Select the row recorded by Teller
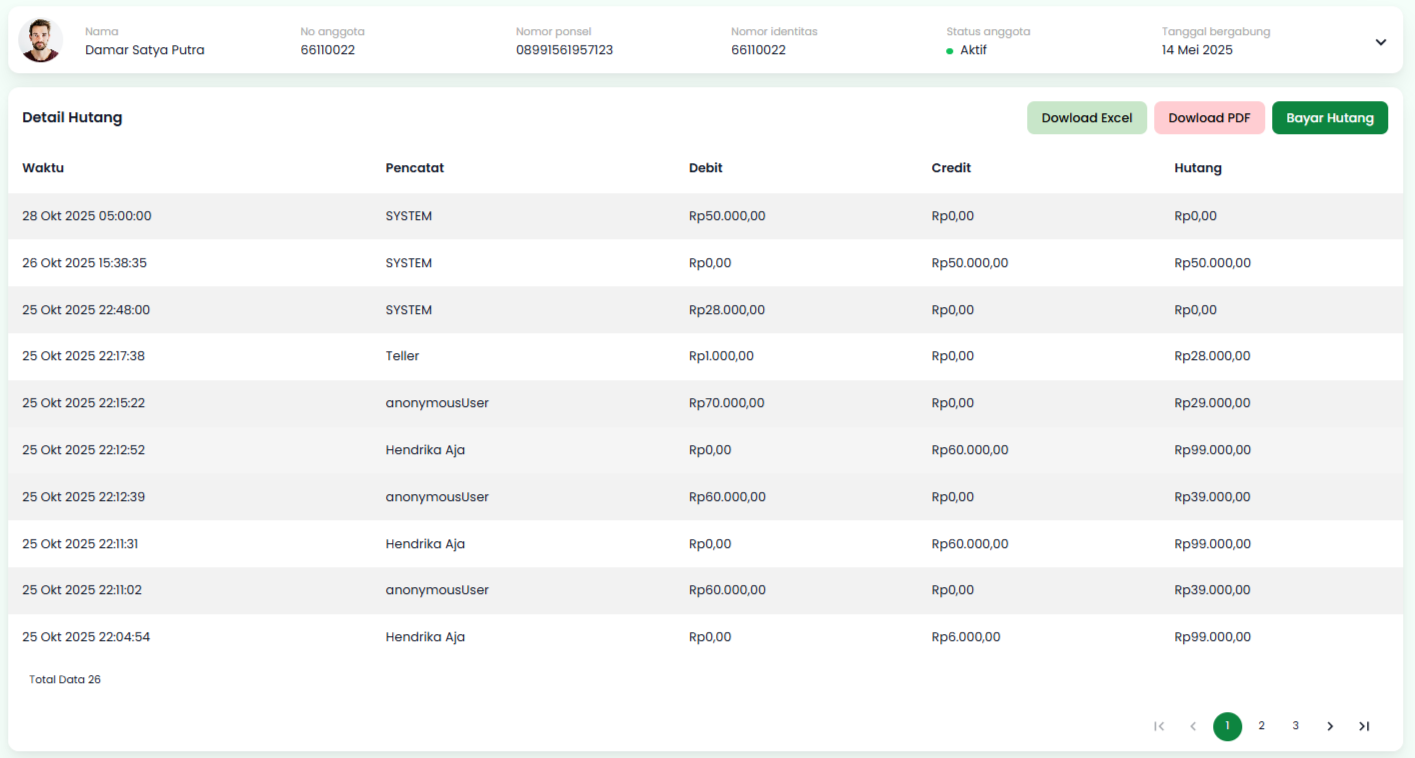This screenshot has height=758, width=1415. 402,356
